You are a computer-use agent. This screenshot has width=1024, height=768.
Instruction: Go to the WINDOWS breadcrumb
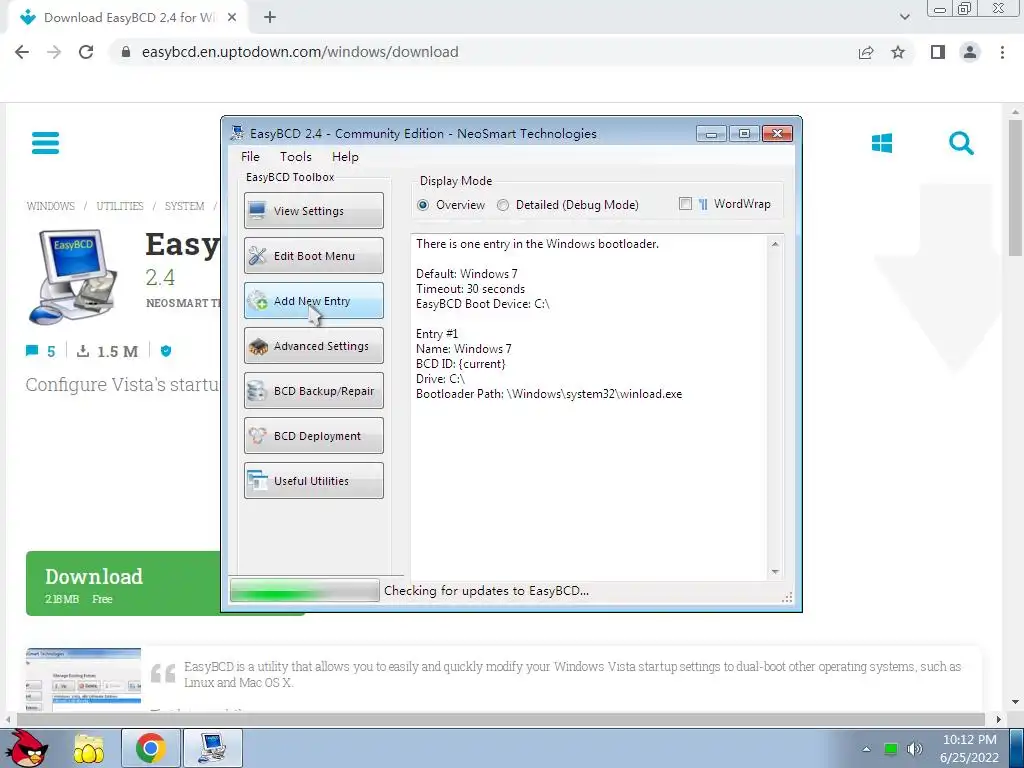(51, 206)
